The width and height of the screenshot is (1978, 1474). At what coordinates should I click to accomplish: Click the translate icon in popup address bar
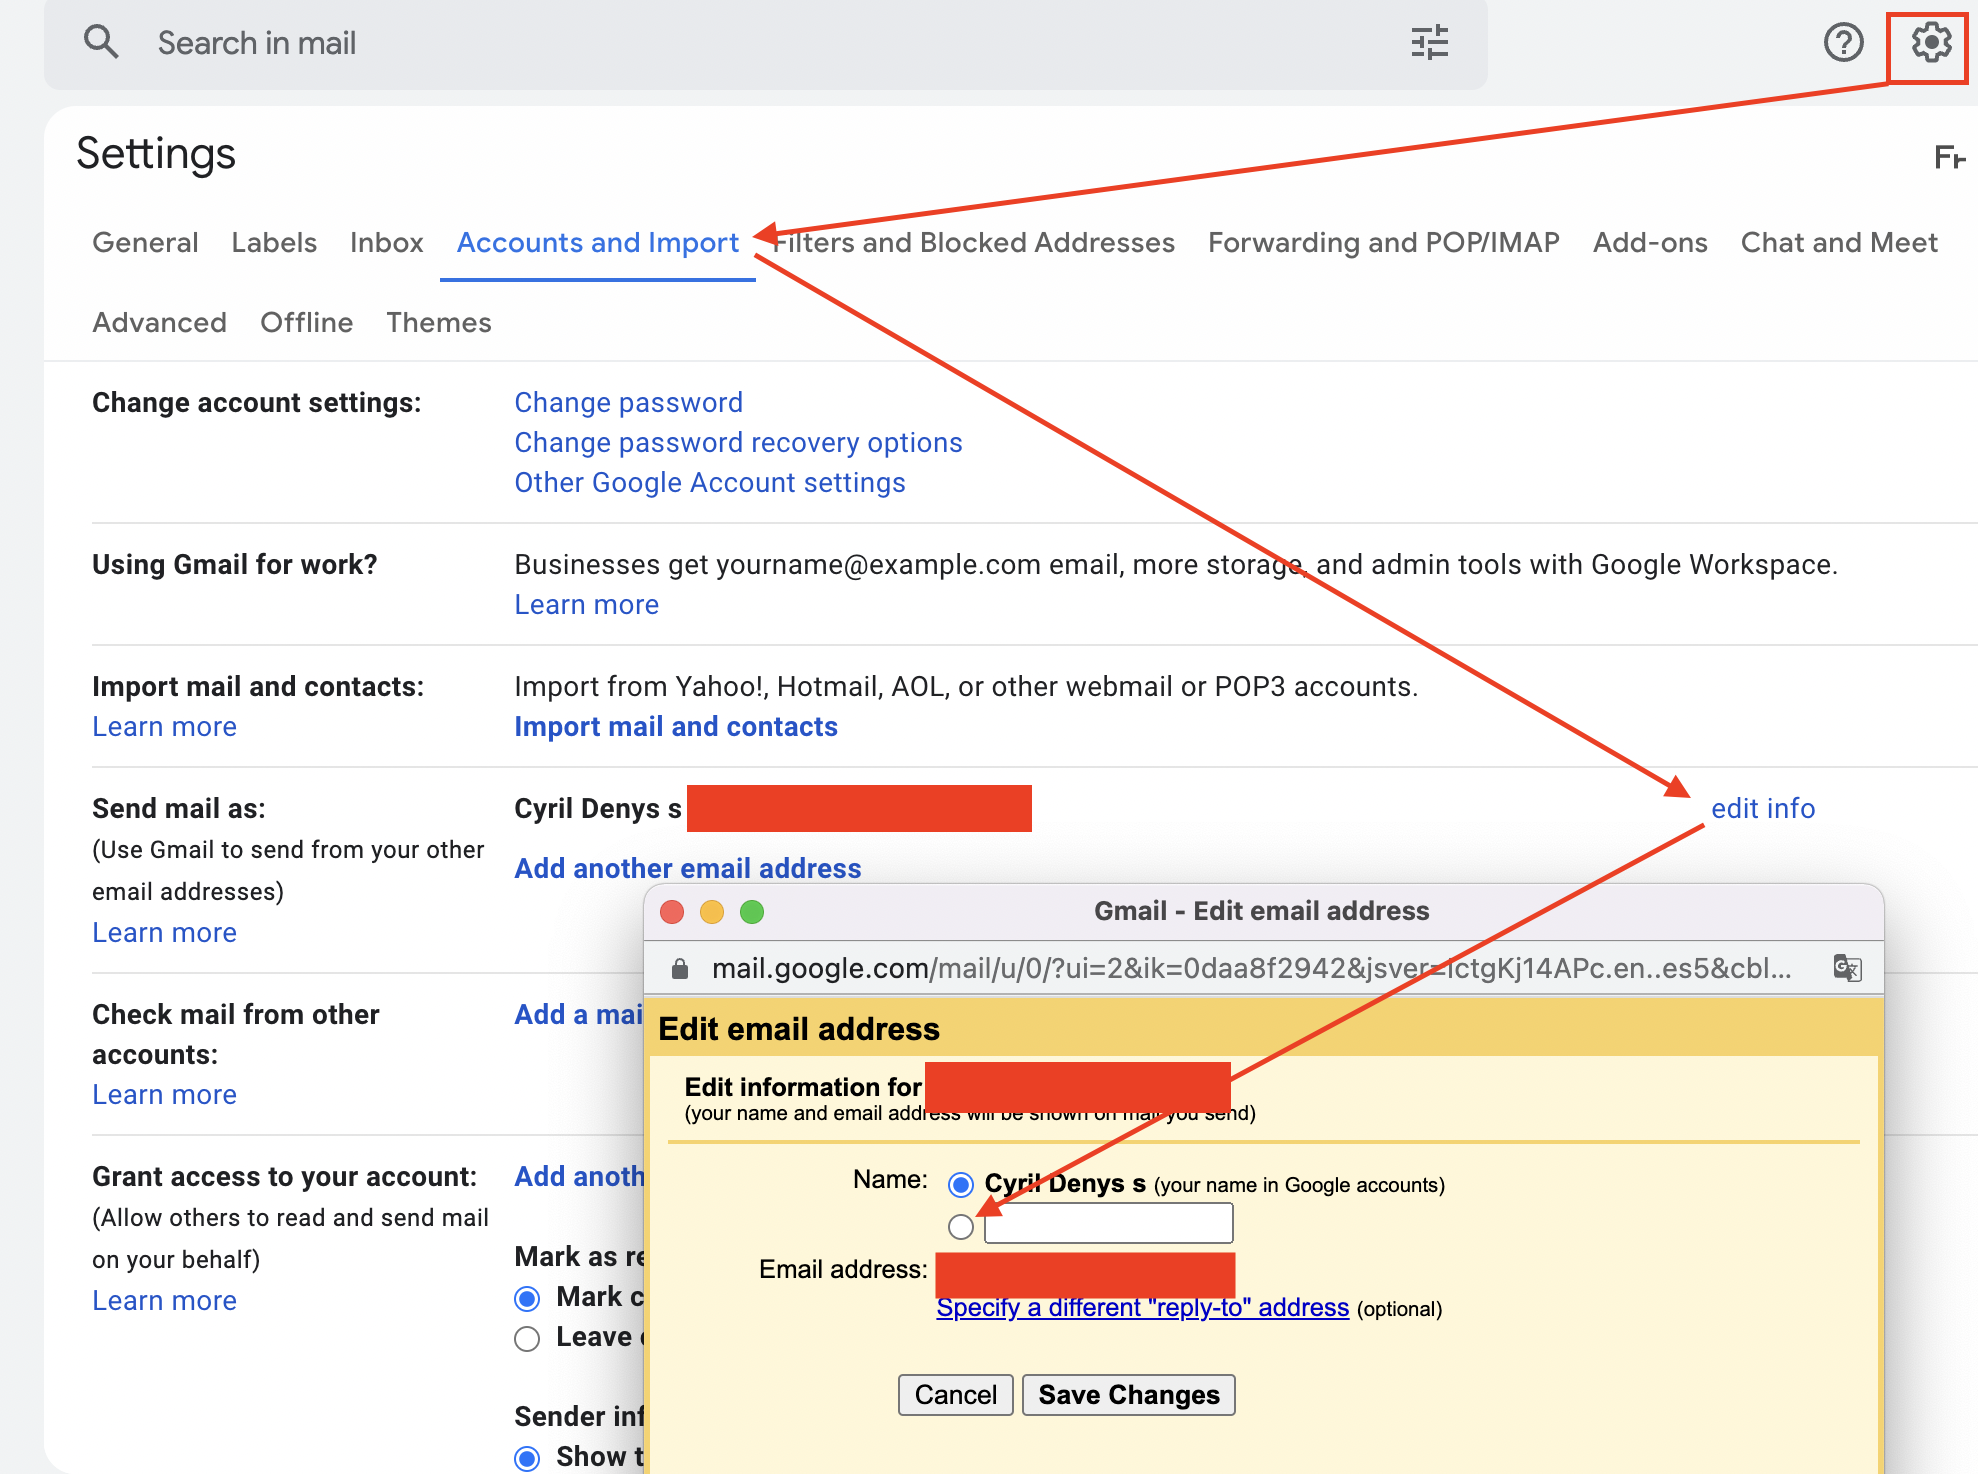tap(1846, 968)
